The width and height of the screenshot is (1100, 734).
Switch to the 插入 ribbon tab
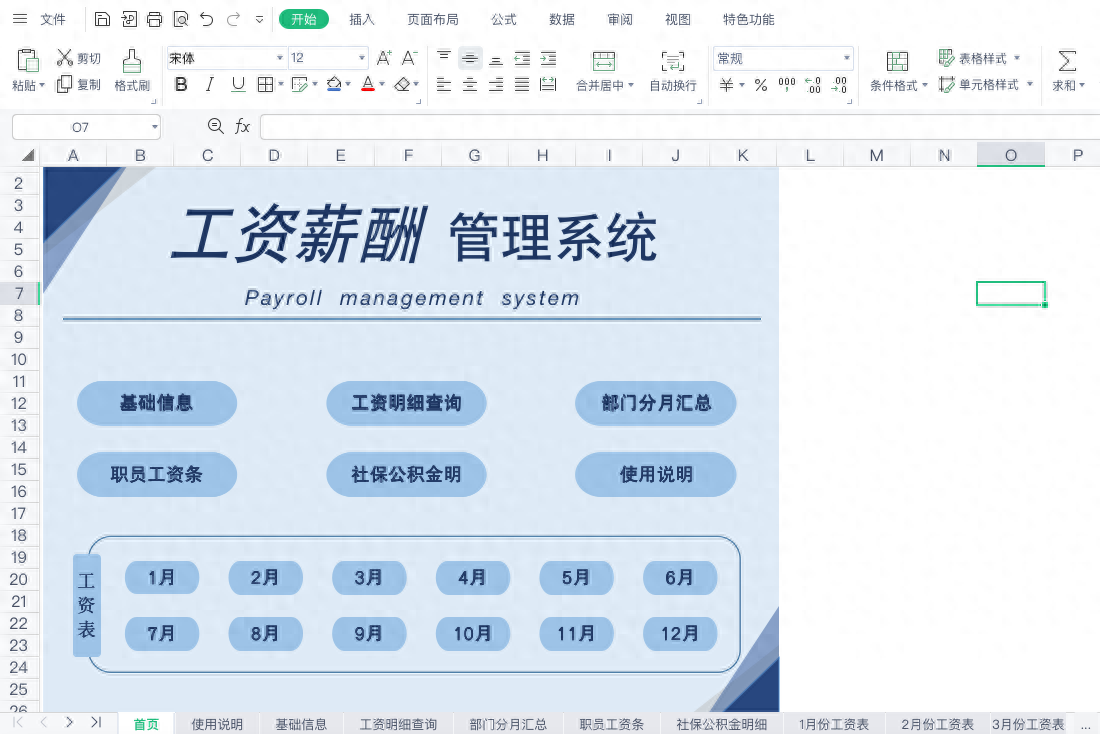[362, 19]
